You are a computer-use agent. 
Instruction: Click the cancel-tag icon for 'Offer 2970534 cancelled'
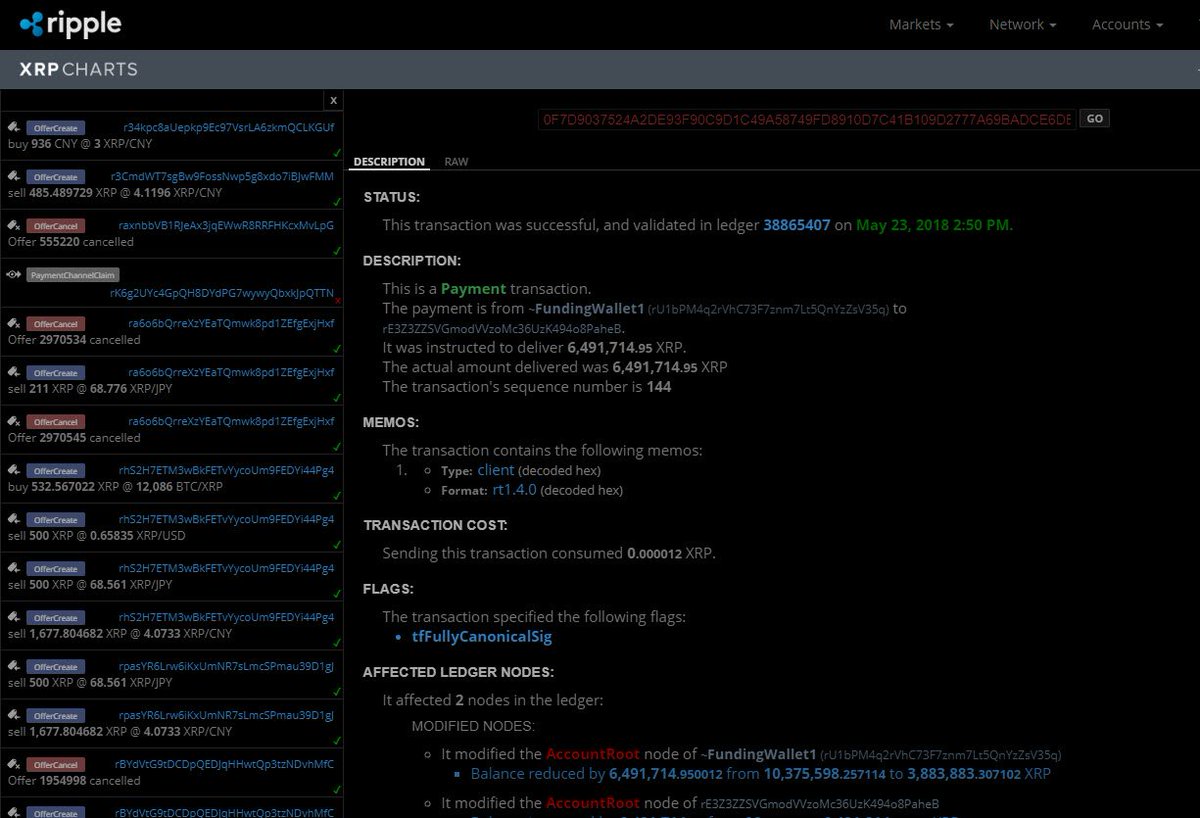(14, 323)
